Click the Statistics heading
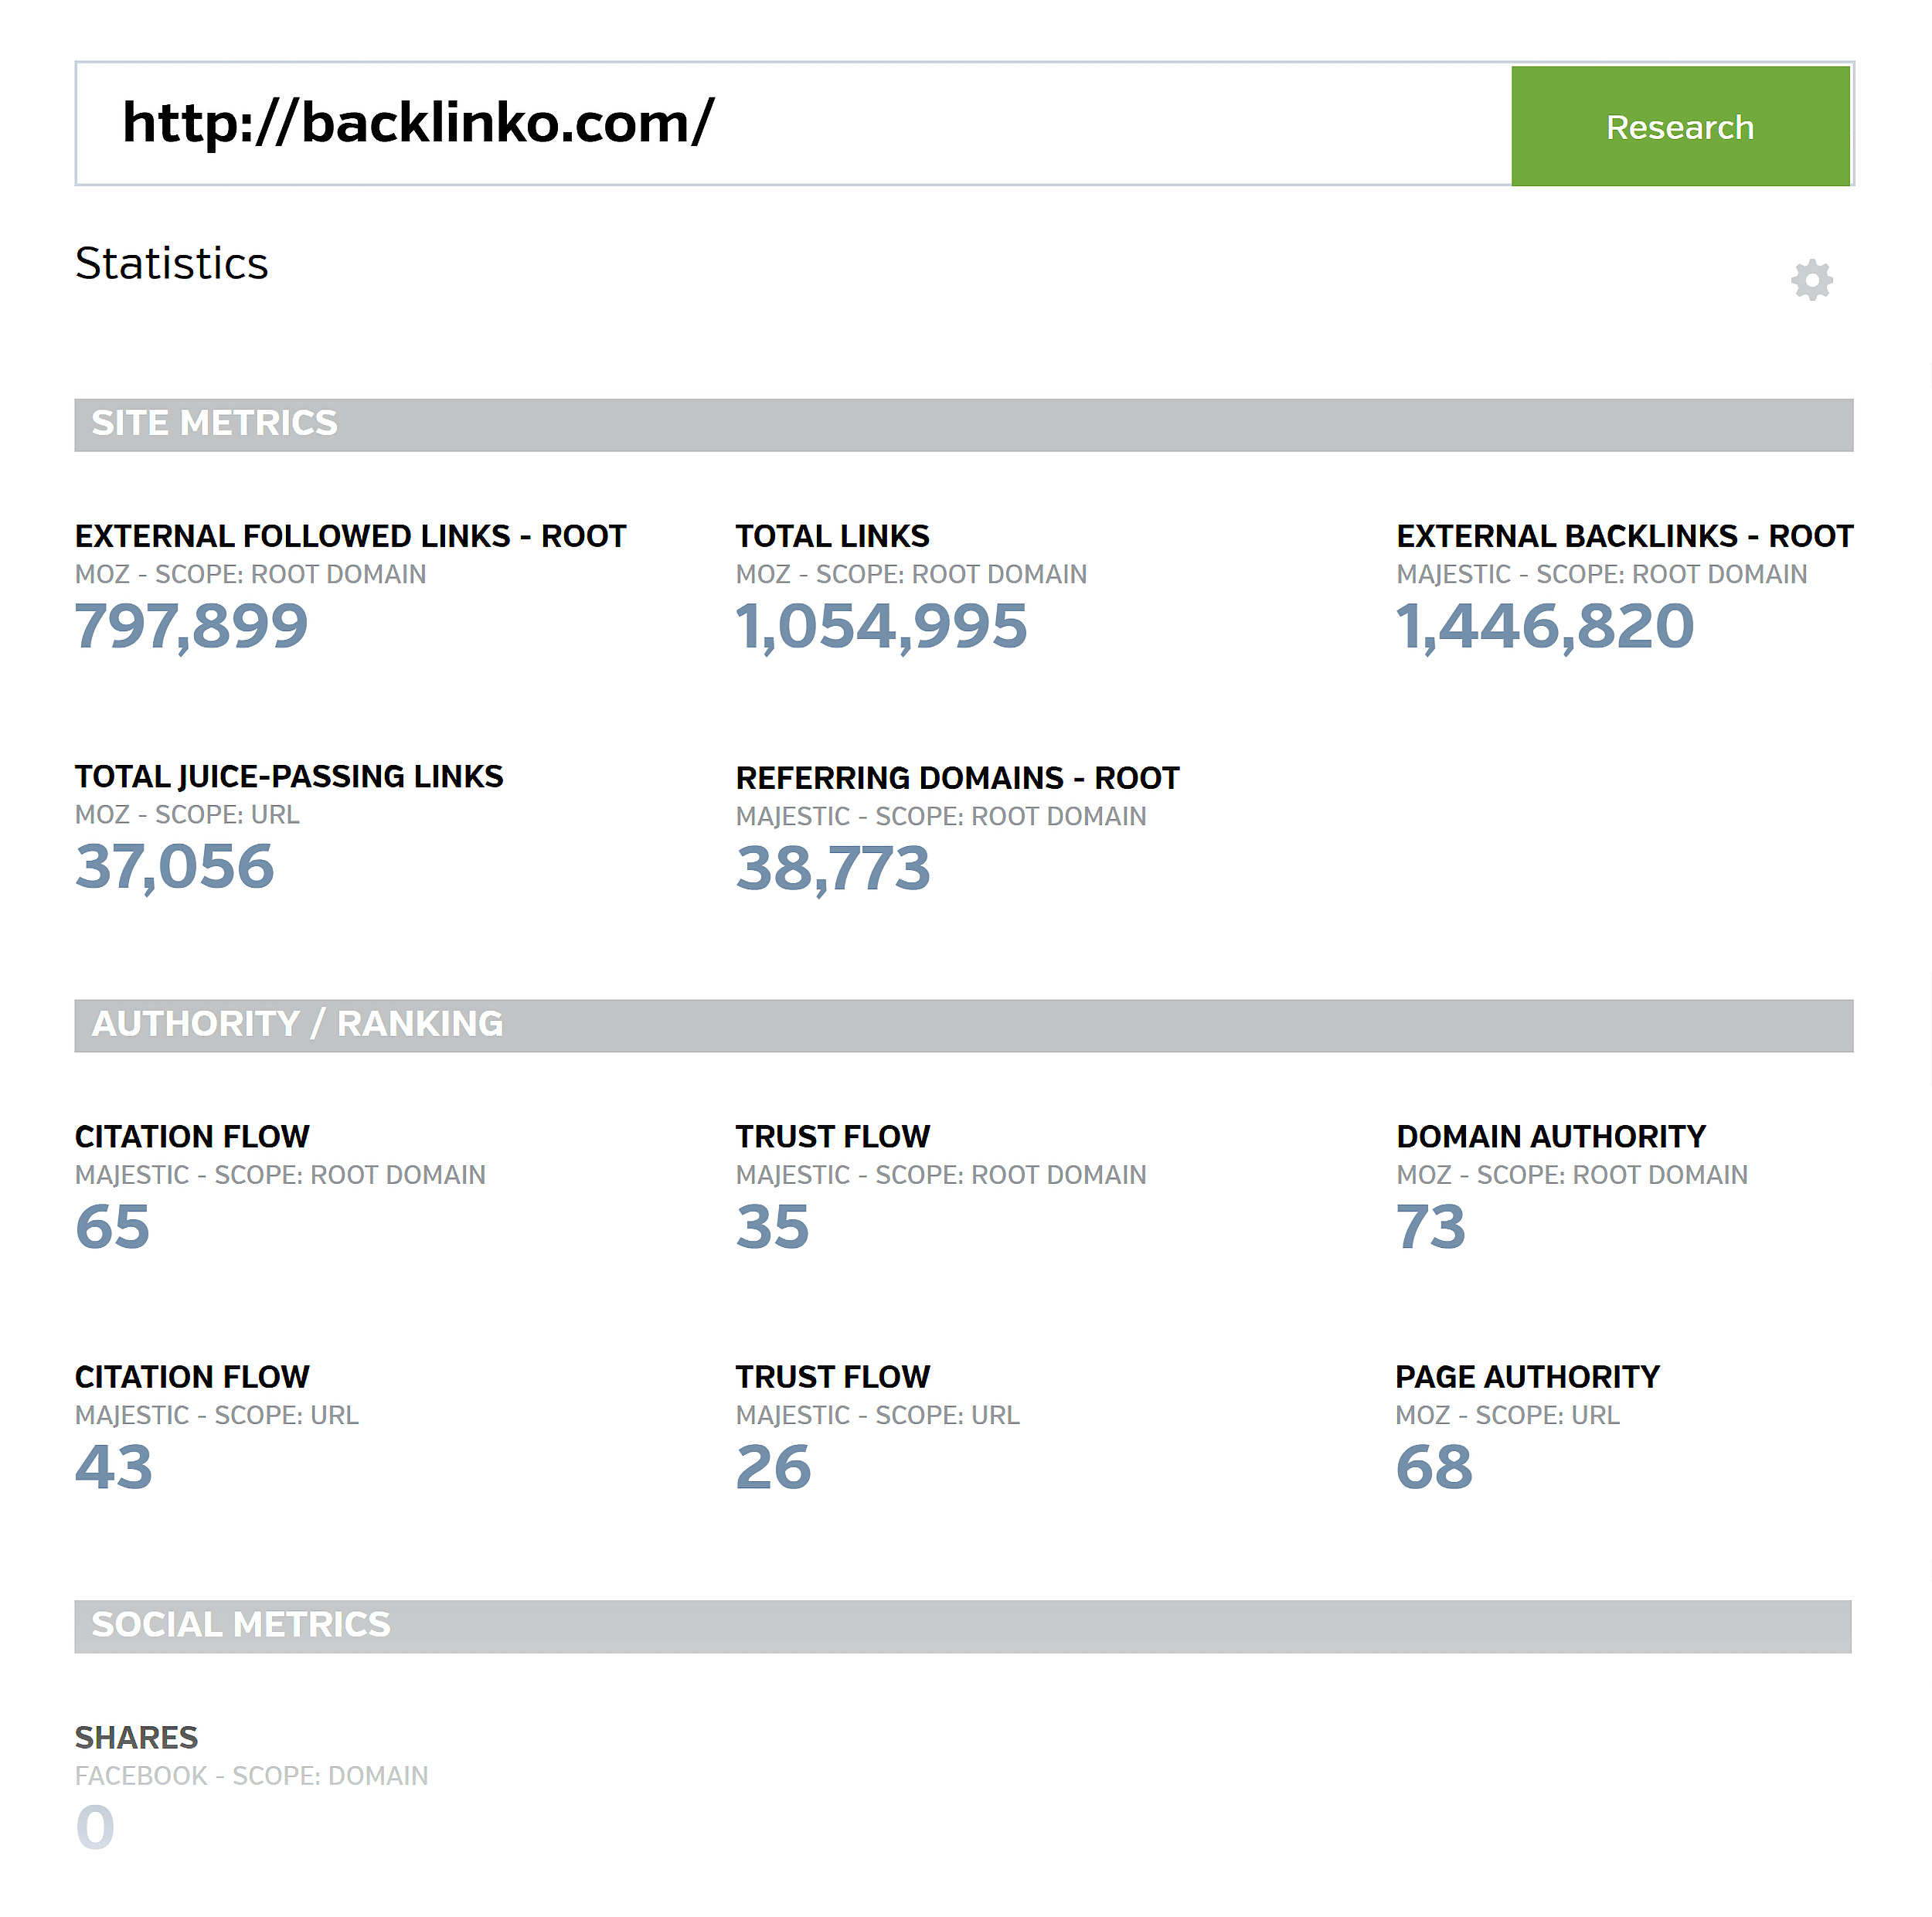Viewport: 1932px width, 1917px height. pos(171,264)
